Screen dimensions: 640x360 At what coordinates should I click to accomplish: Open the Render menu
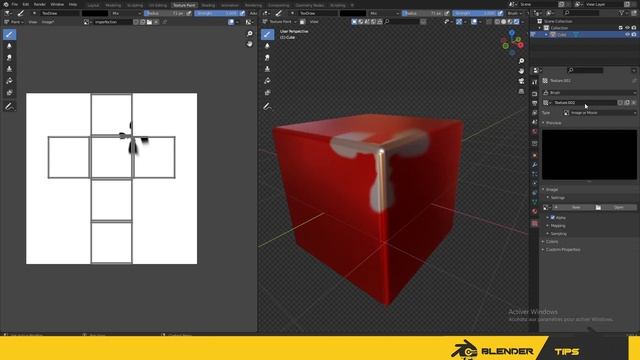coord(40,4)
